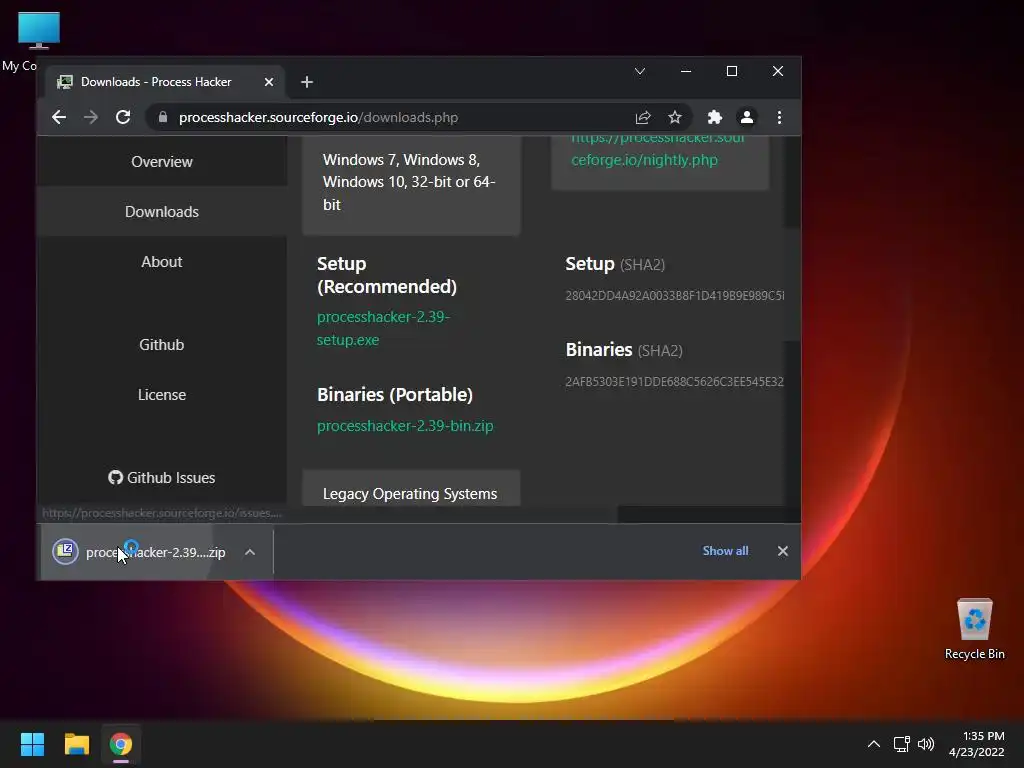Open network settings from the tray icon

click(902, 744)
